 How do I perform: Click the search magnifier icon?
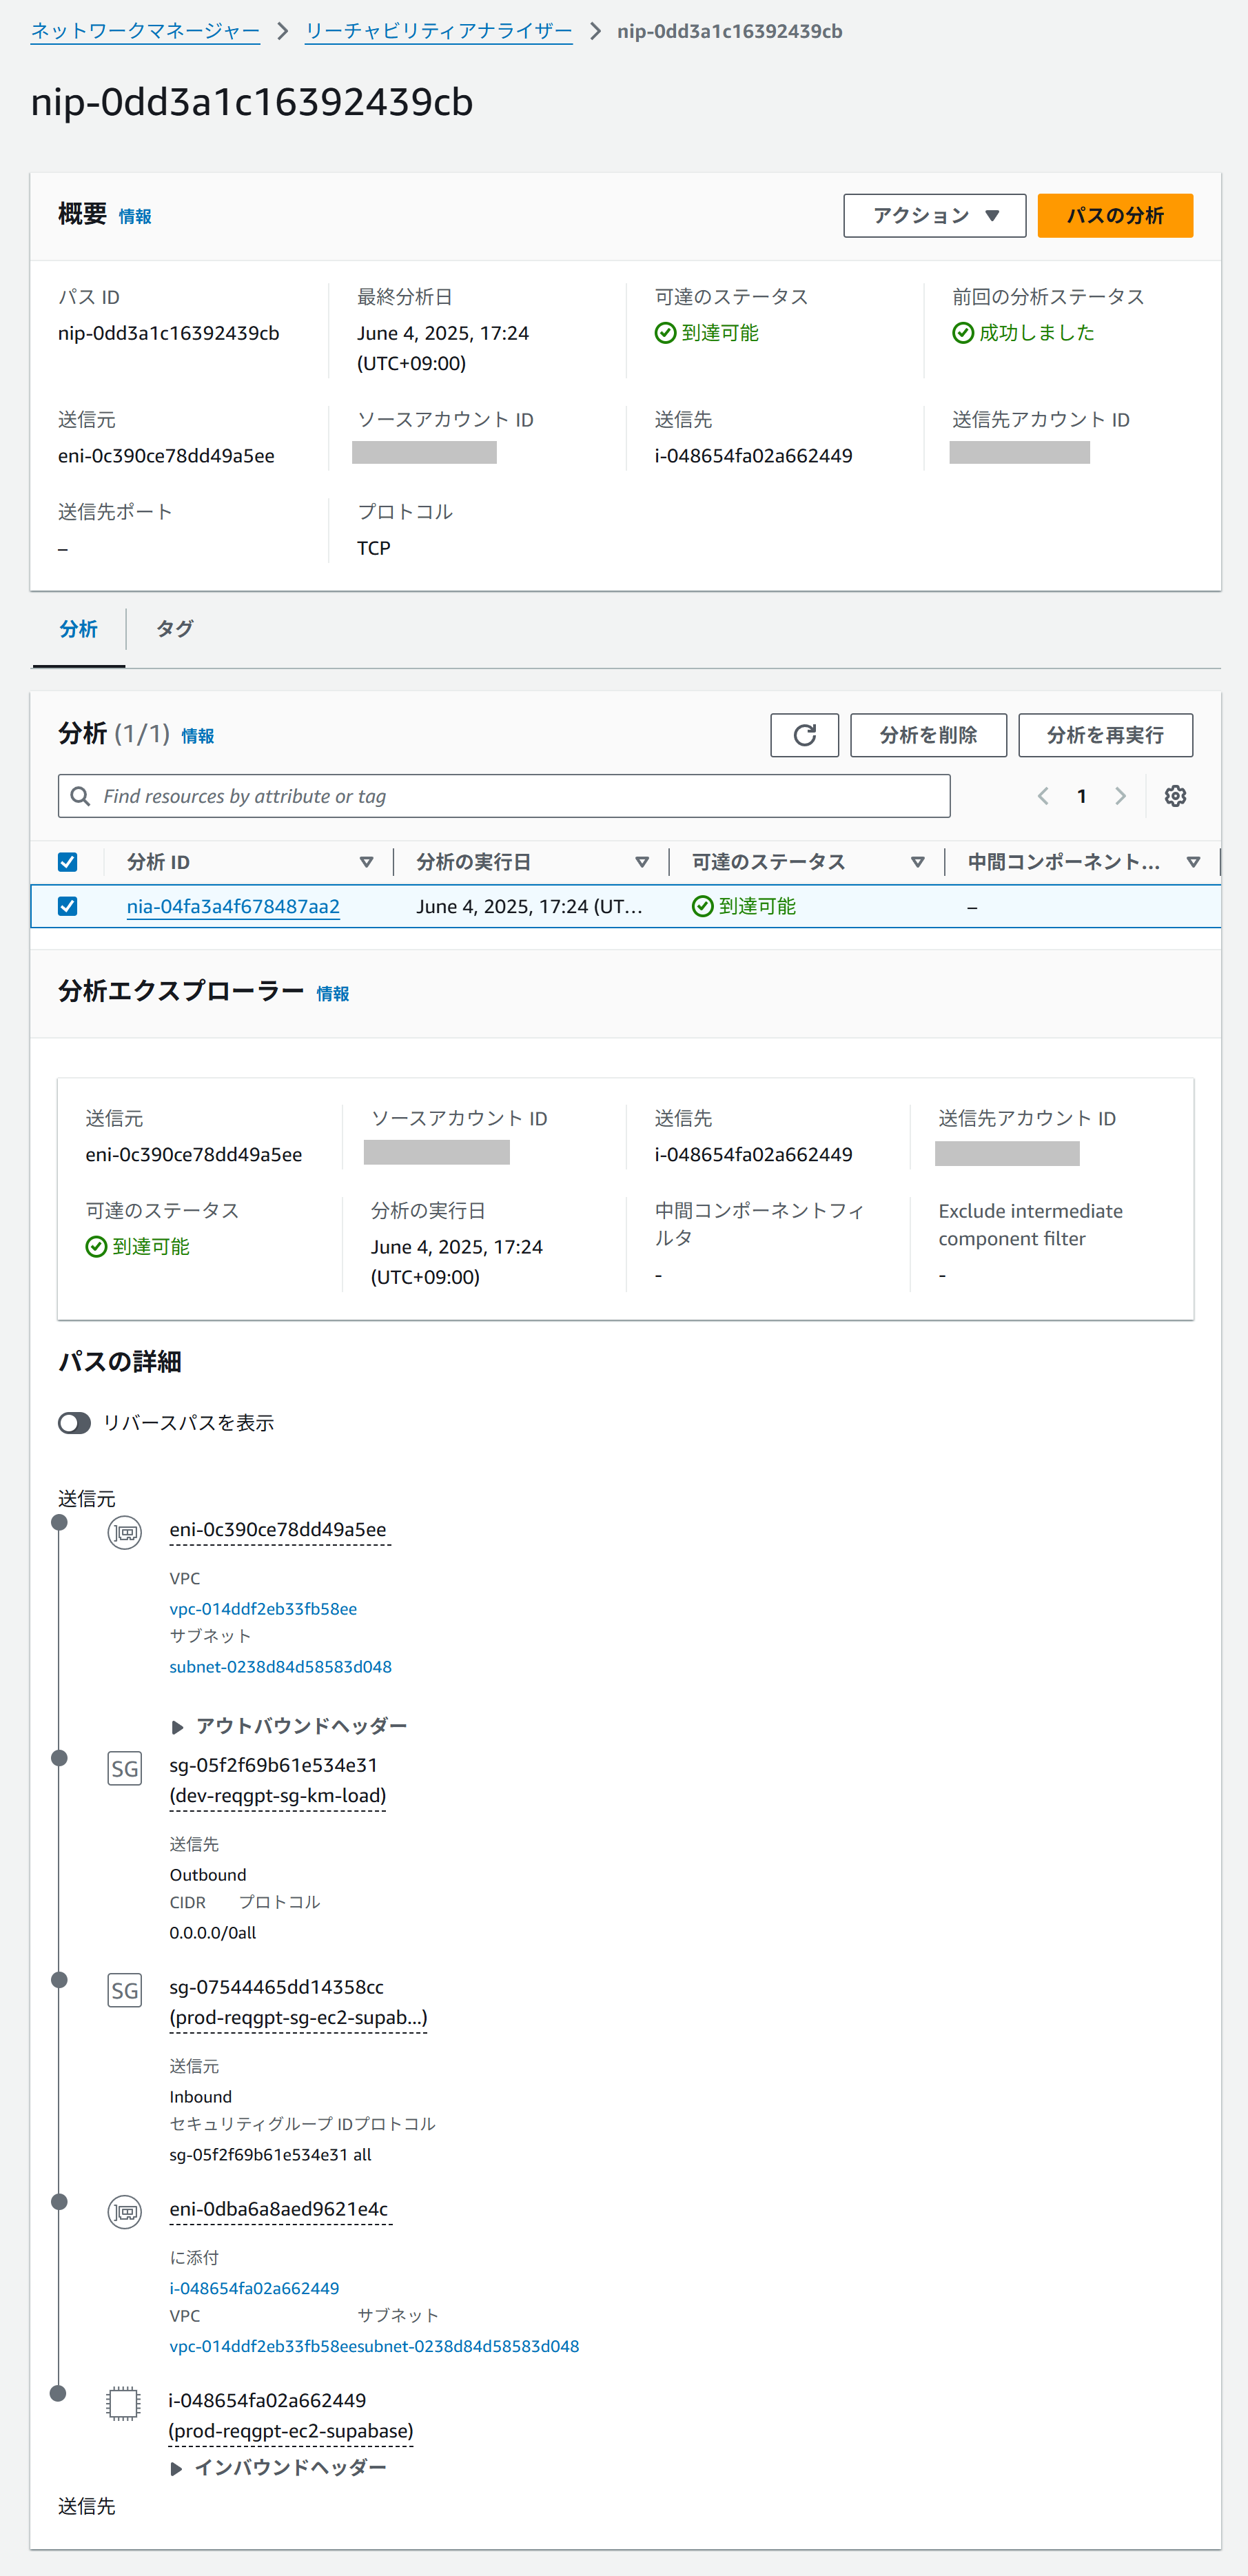click(x=81, y=796)
